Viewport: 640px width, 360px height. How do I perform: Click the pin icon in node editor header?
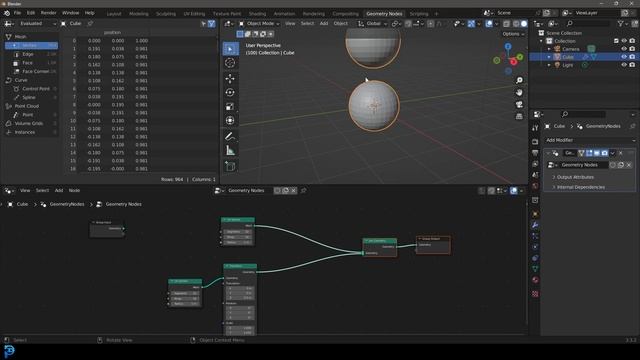303,191
